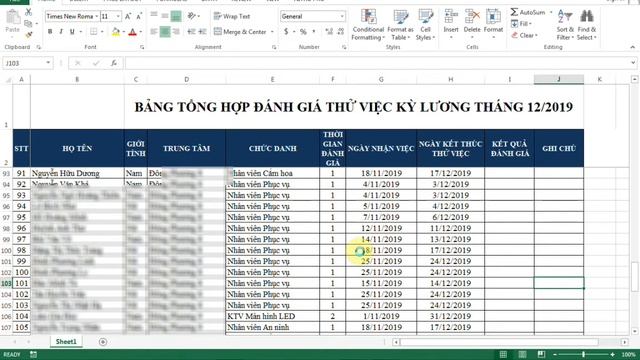The width and height of the screenshot is (640, 360).
Task: Select column H header
Action: click(x=451, y=79)
